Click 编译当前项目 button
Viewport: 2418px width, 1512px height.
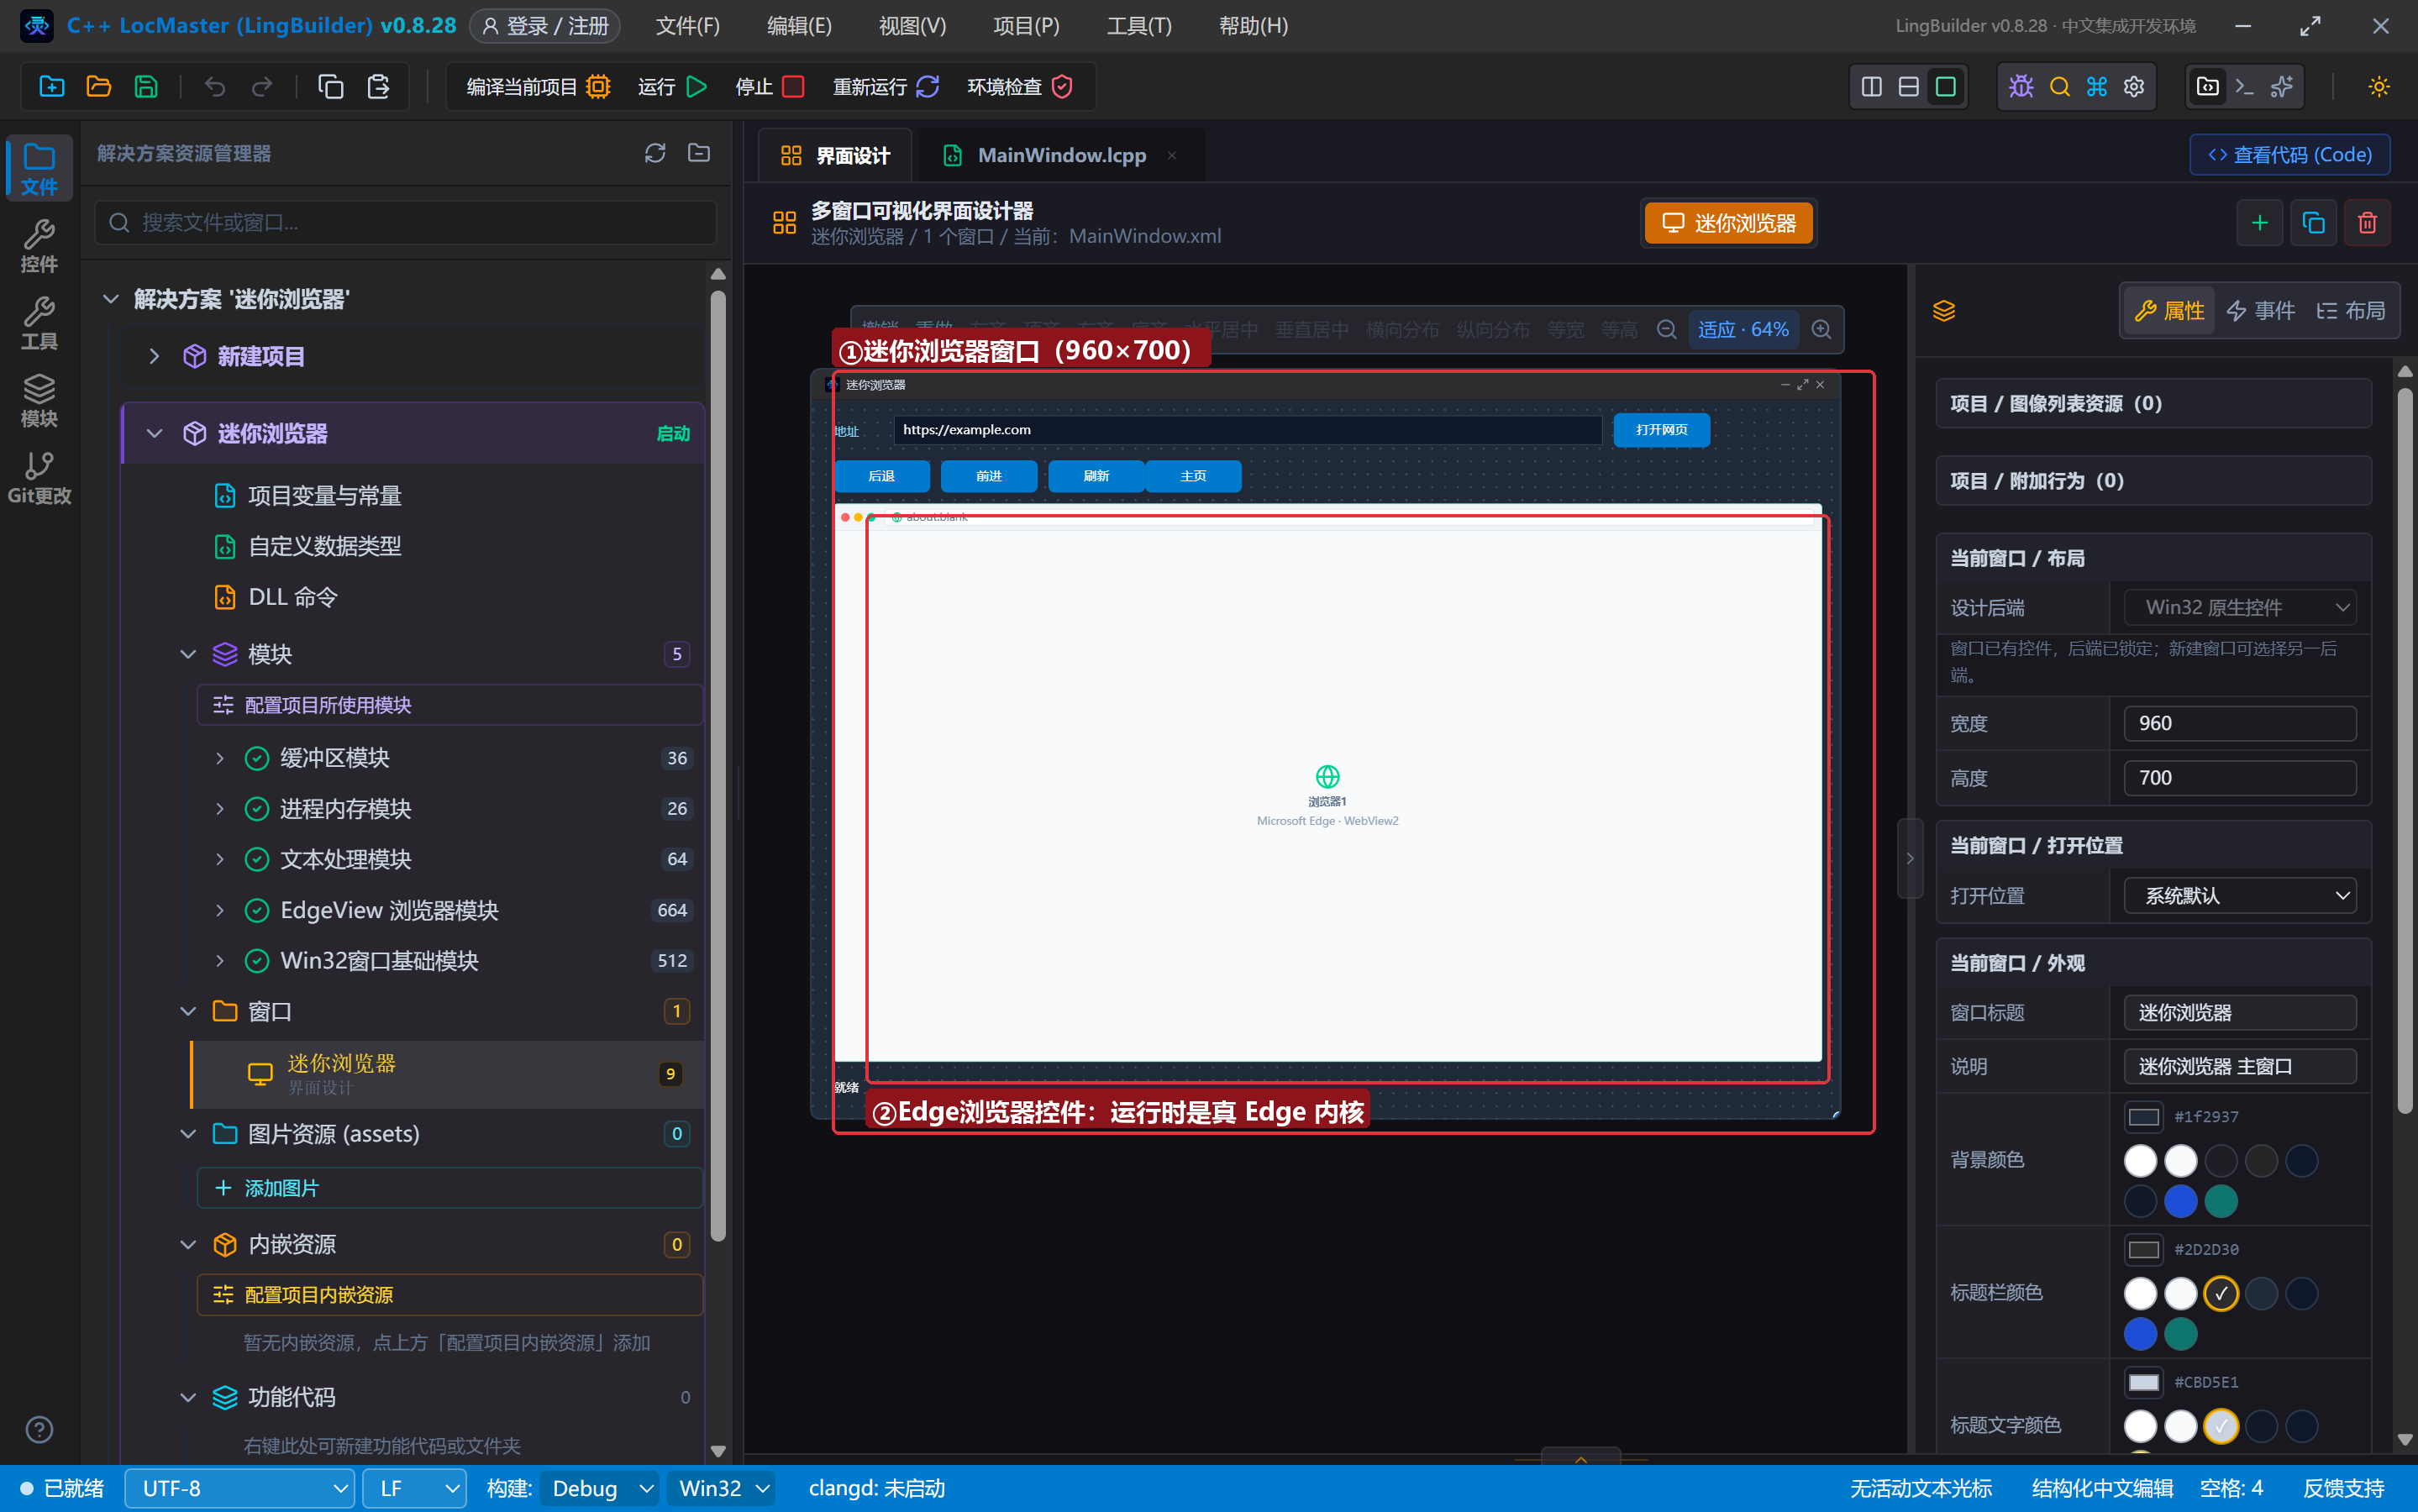538,87
